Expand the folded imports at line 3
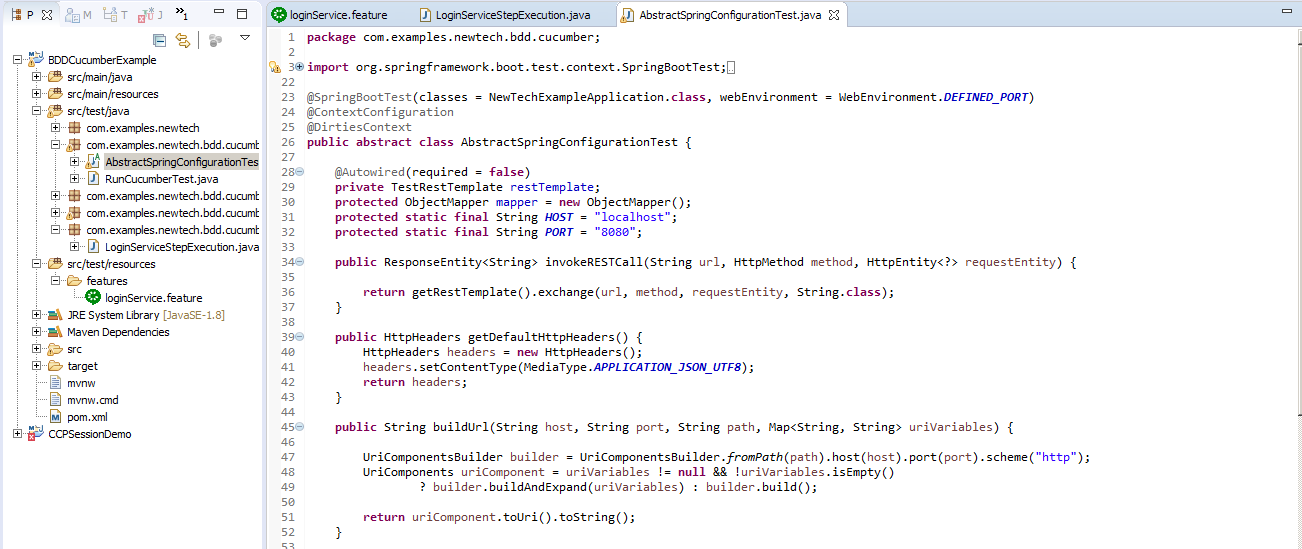The image size is (1302, 549). click(300, 67)
